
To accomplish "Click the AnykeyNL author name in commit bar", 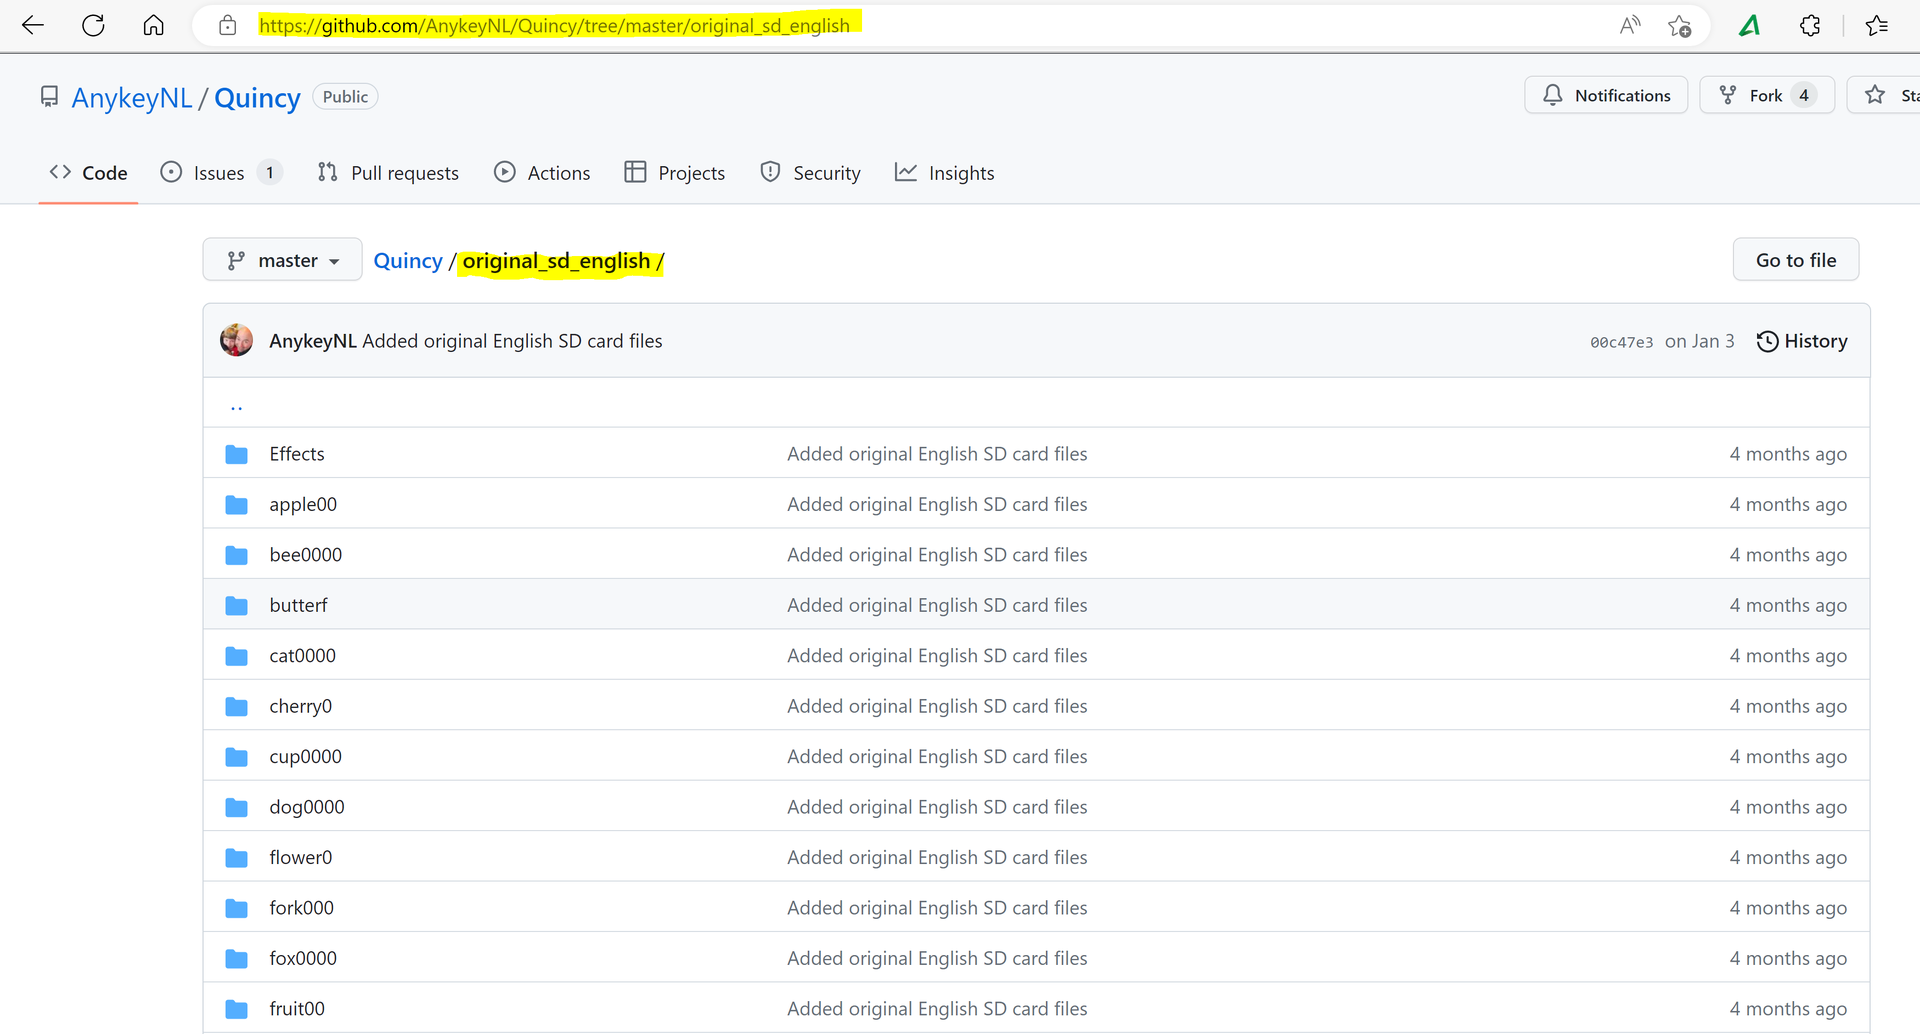I will click(x=313, y=341).
